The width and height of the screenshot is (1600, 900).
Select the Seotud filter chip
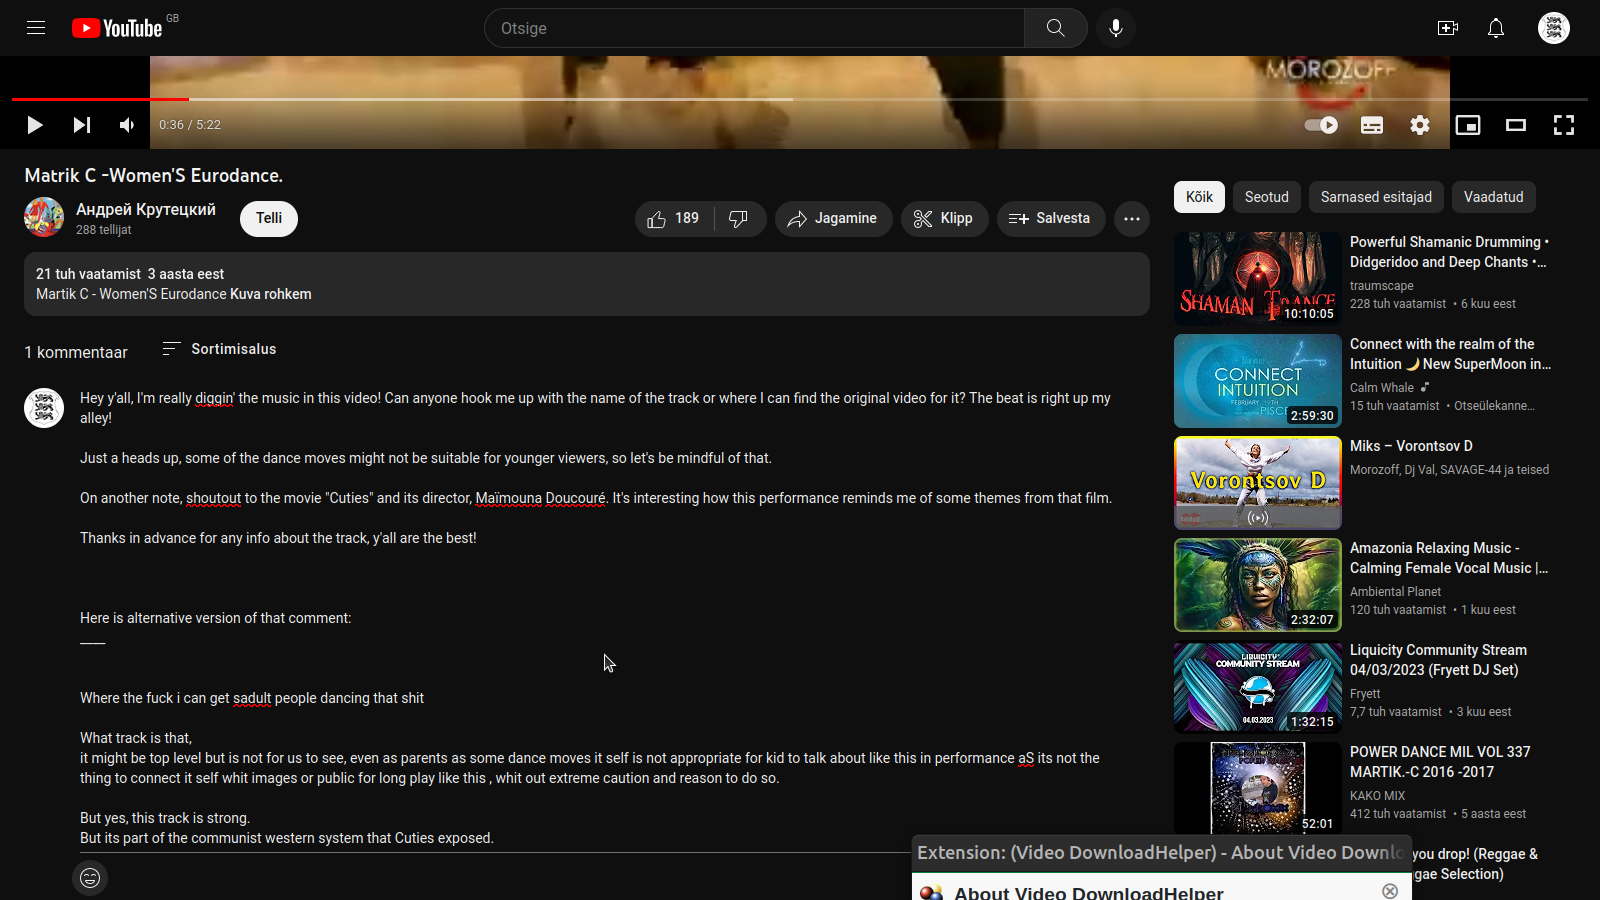pyautogui.click(x=1267, y=197)
